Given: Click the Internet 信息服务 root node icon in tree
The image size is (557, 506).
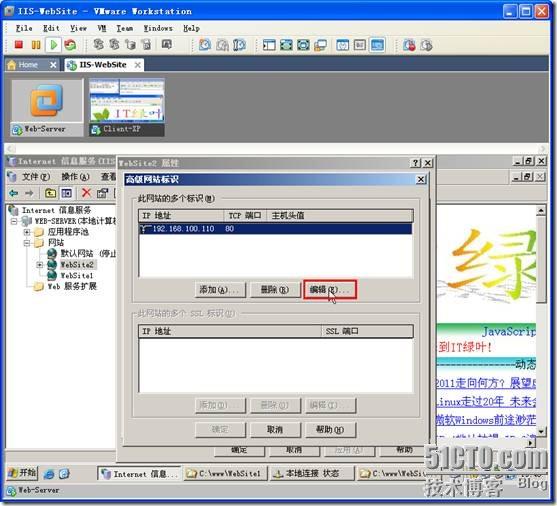Looking at the screenshot, I should coord(13,210).
